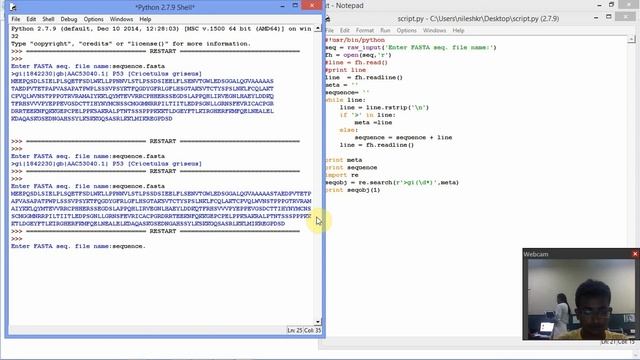Click the Notepad window title text
Image resolution: width=640 pixels, height=360 pixels.
tap(345, 5)
